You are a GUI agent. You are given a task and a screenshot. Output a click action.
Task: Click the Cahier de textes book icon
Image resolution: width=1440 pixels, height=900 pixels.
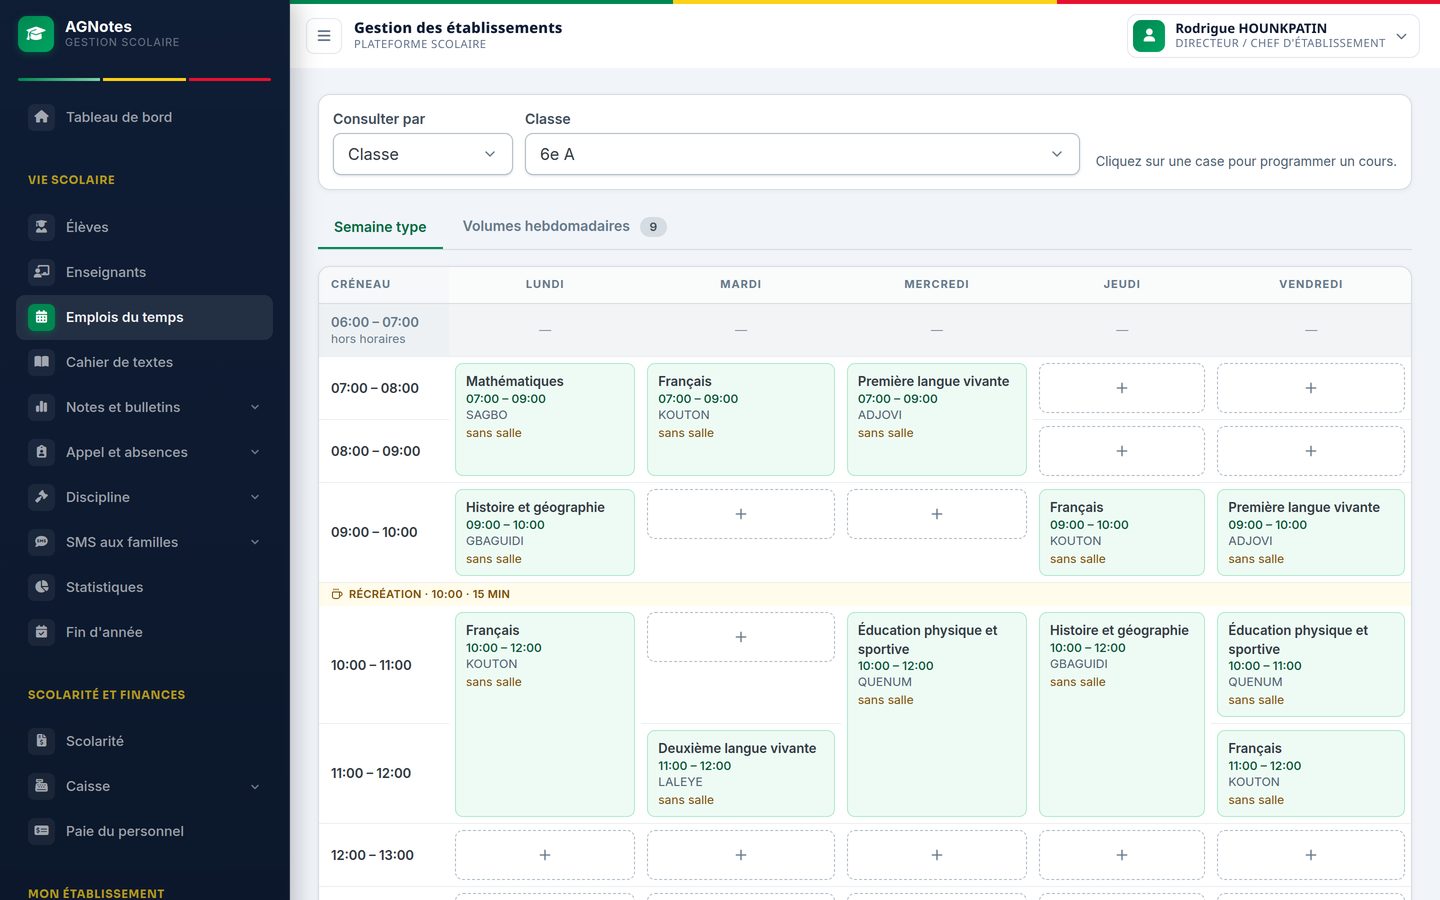pyautogui.click(x=41, y=362)
